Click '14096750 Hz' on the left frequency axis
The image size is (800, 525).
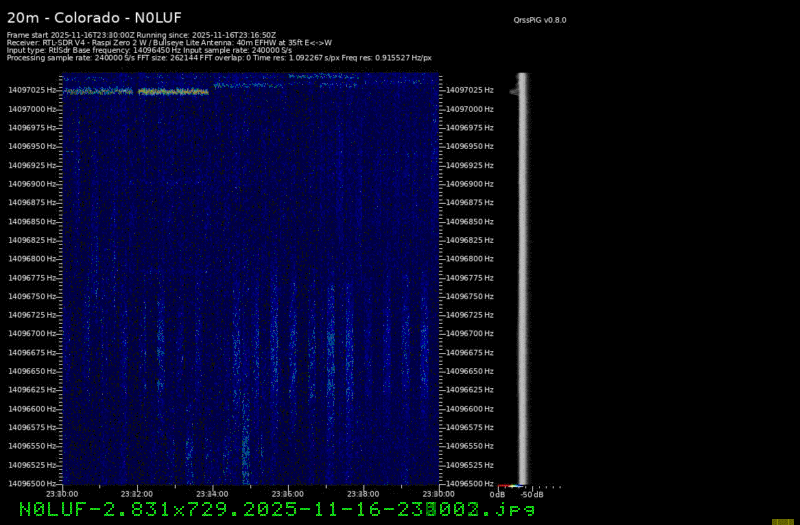(x=32, y=296)
